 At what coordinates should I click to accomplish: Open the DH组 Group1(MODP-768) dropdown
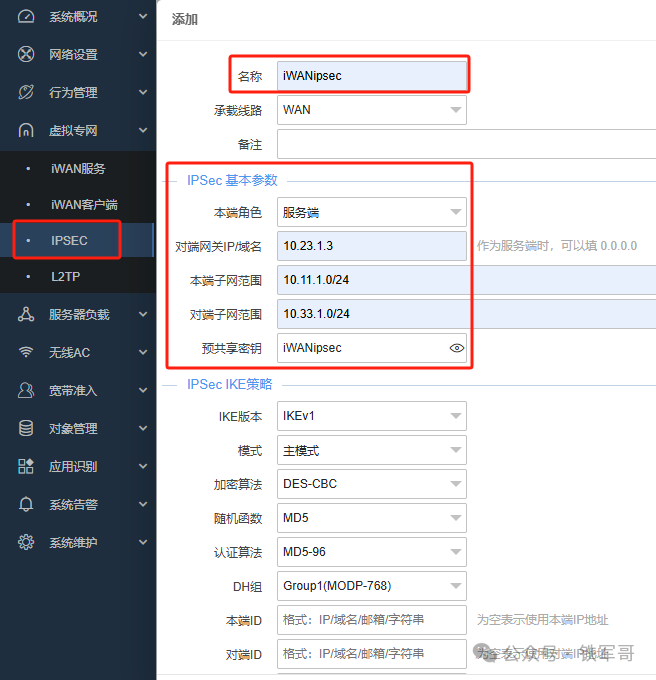tap(372, 586)
